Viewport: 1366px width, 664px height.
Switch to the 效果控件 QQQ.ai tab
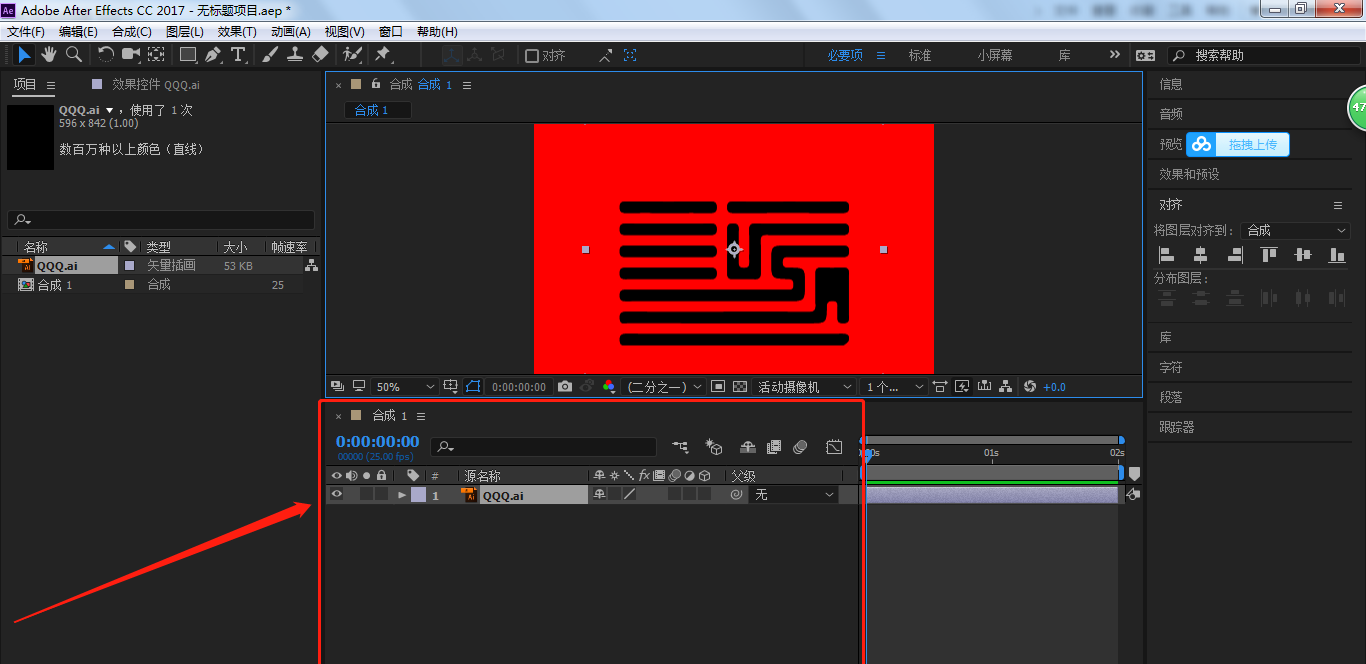[x=156, y=85]
